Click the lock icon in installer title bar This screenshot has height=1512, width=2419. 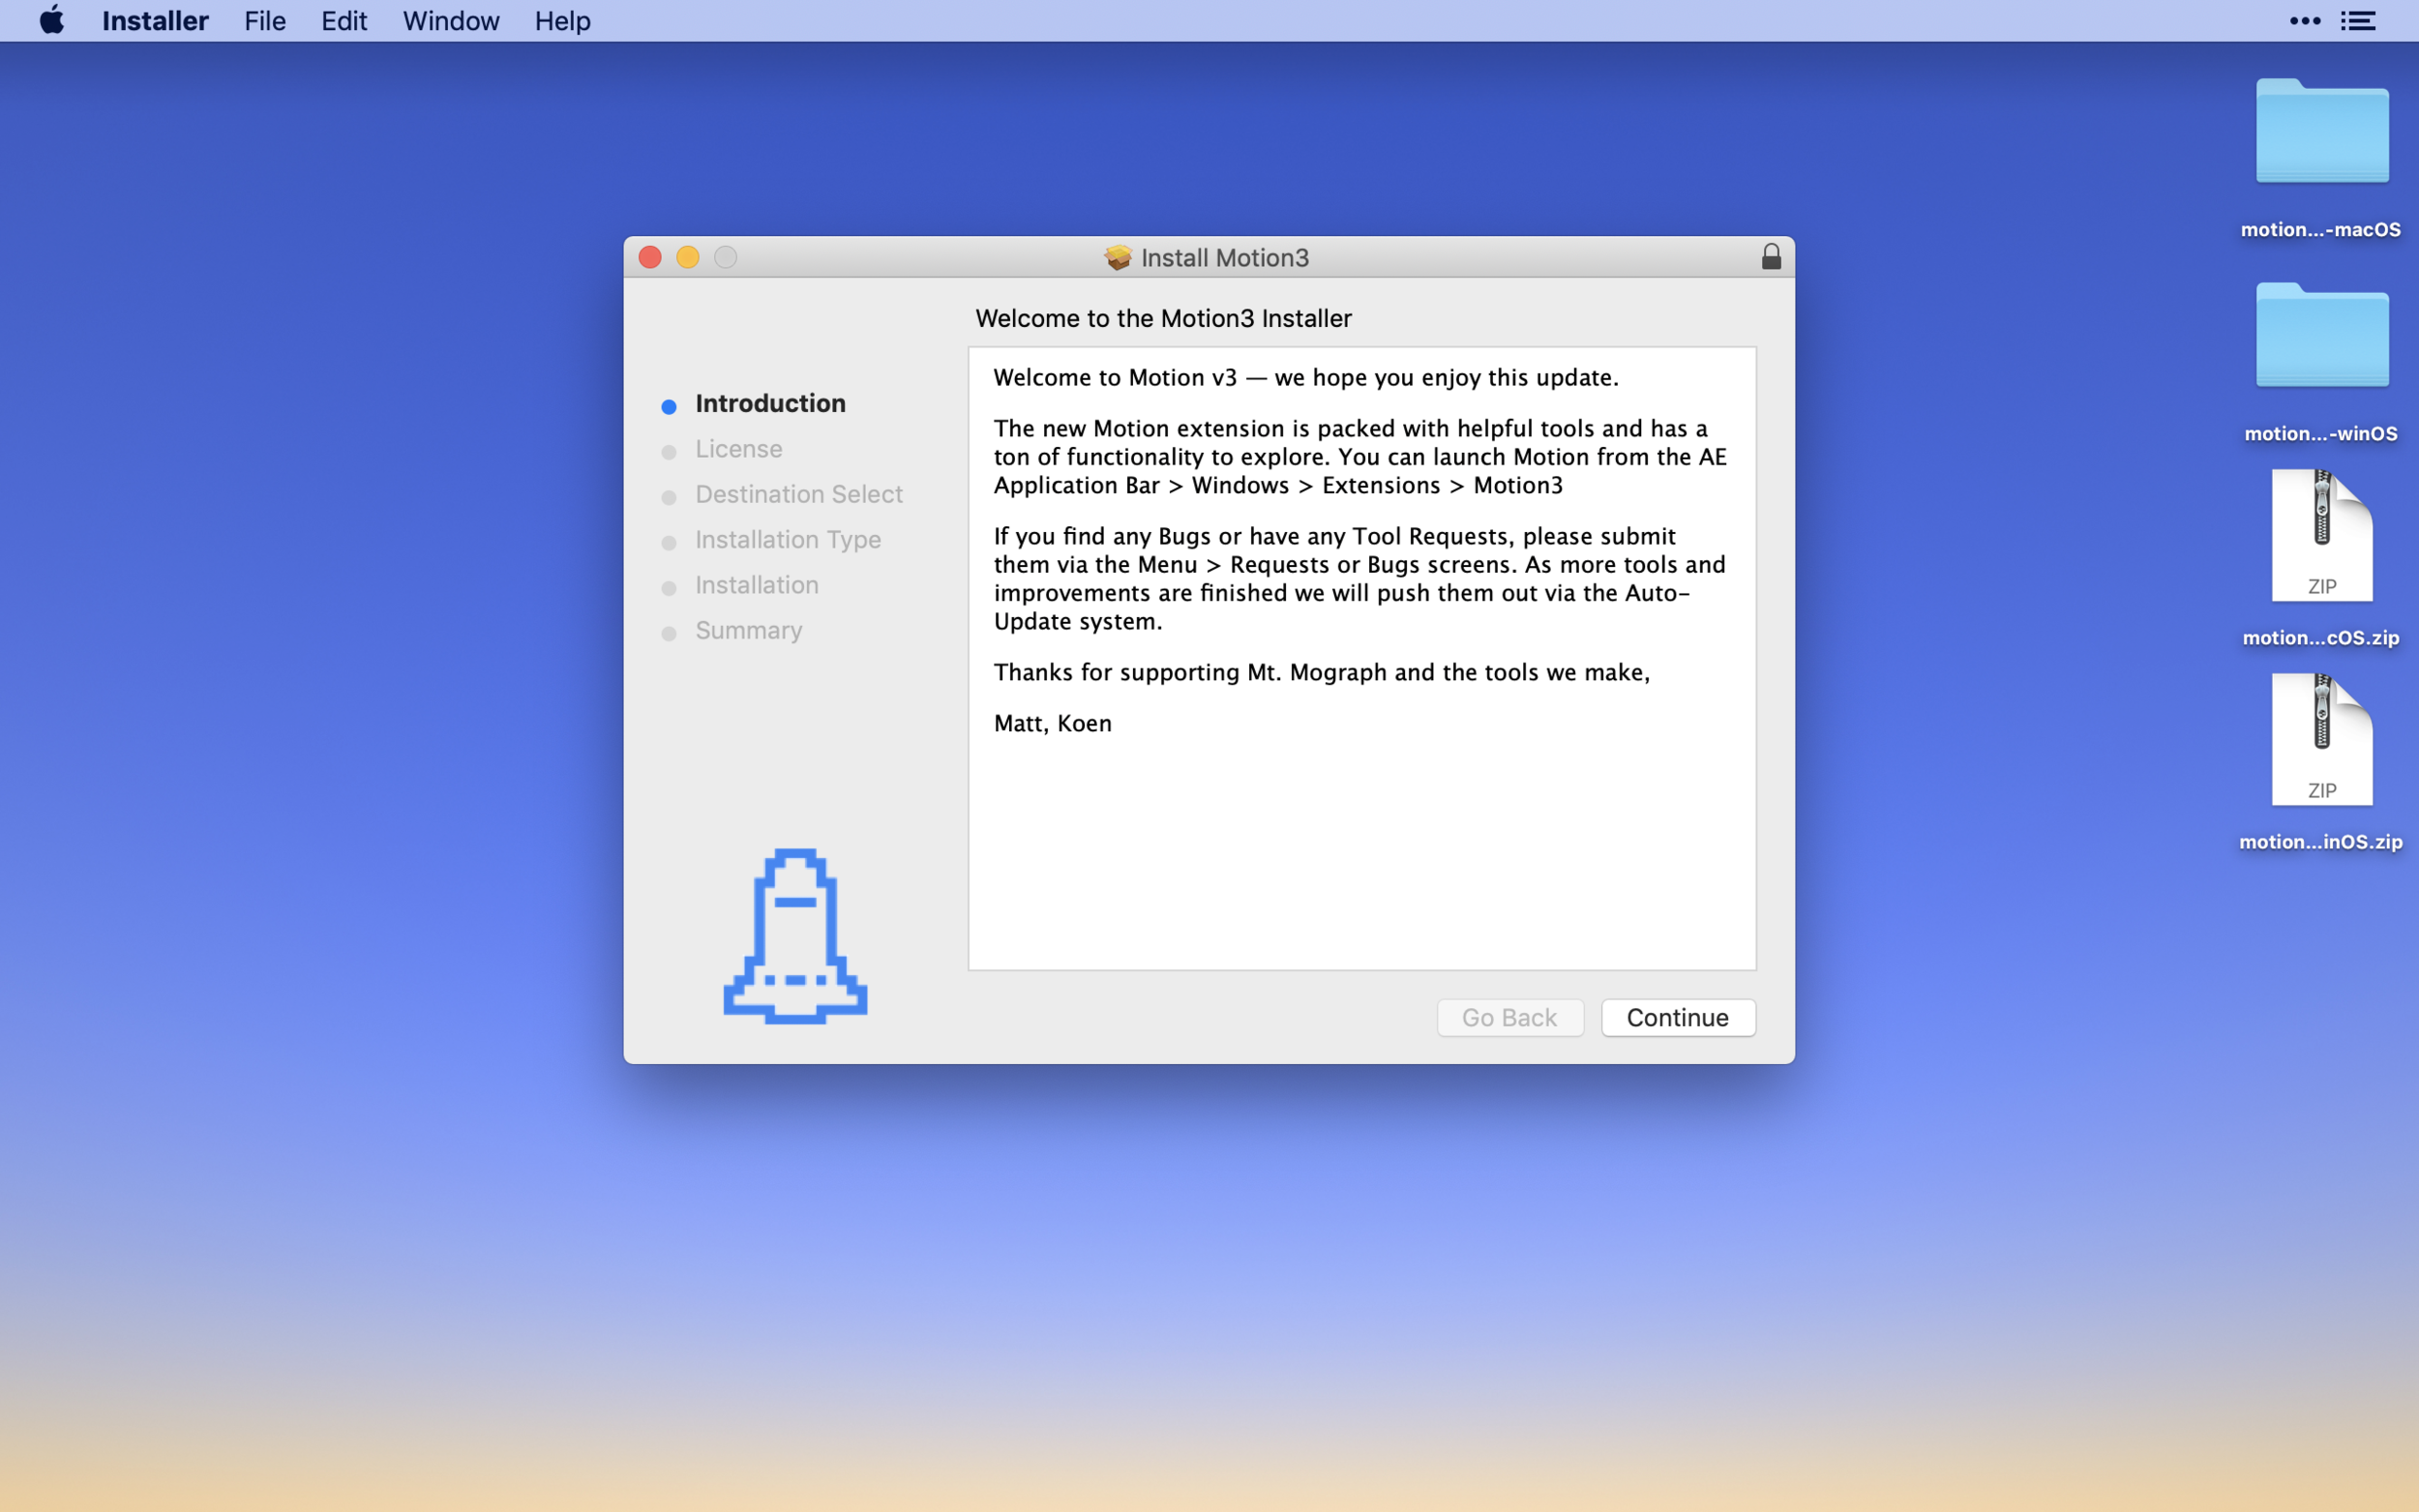point(1771,257)
